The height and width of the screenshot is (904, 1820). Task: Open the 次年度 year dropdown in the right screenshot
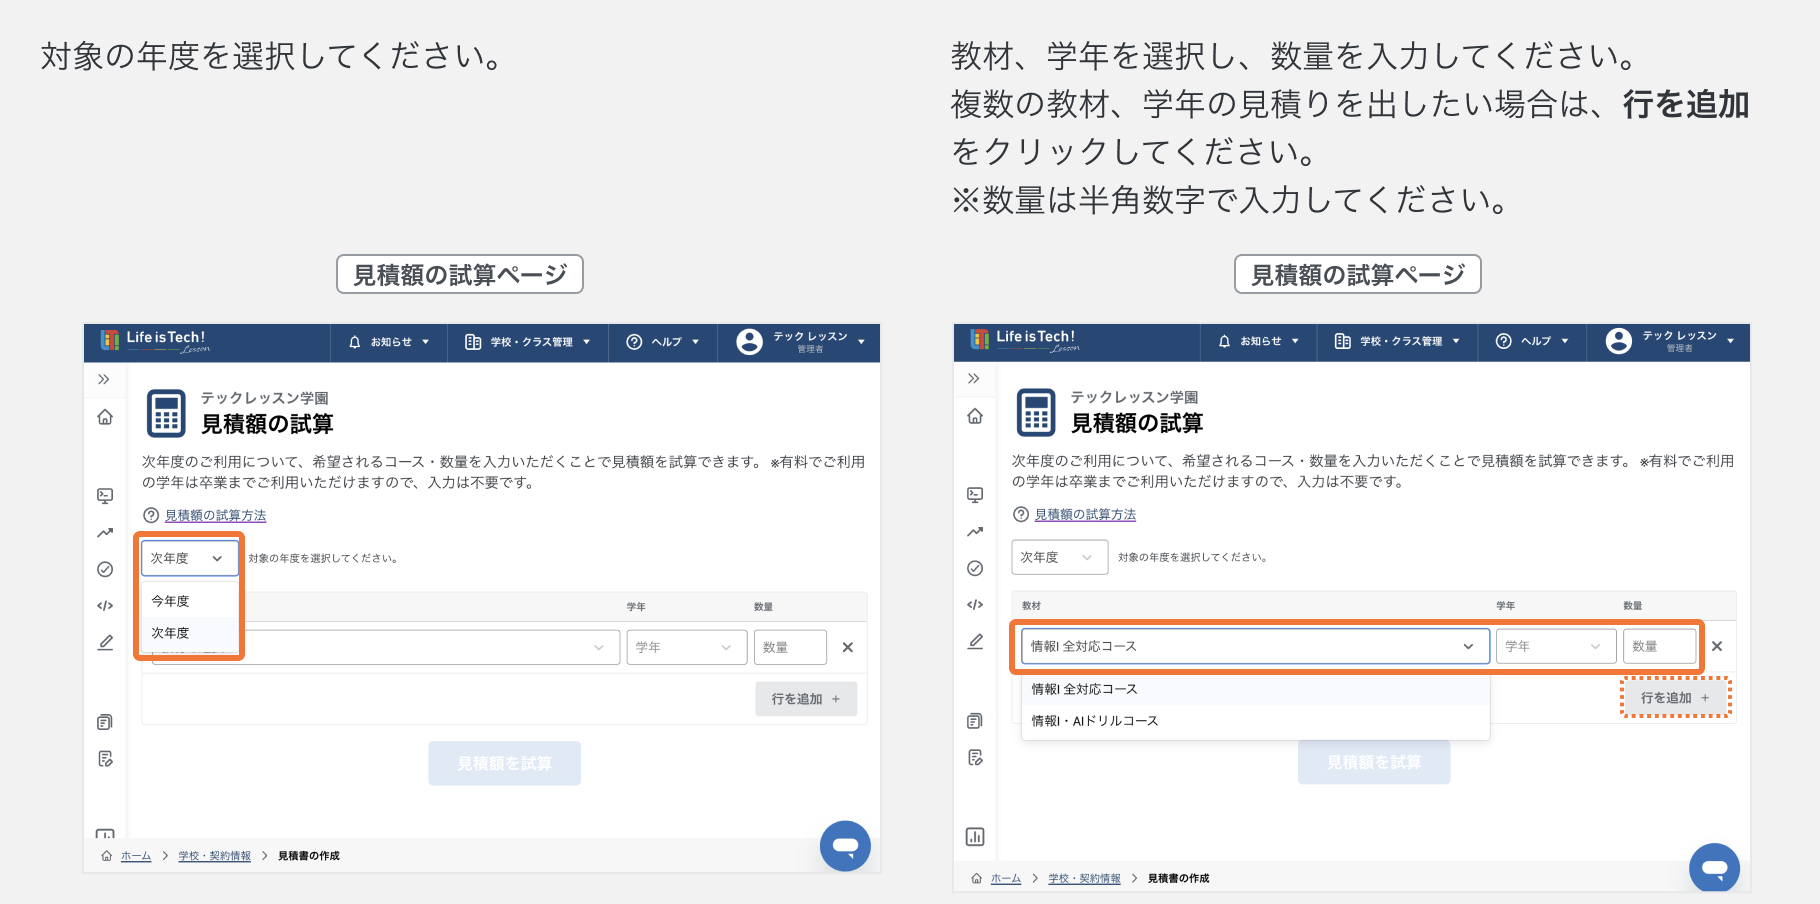point(1059,557)
